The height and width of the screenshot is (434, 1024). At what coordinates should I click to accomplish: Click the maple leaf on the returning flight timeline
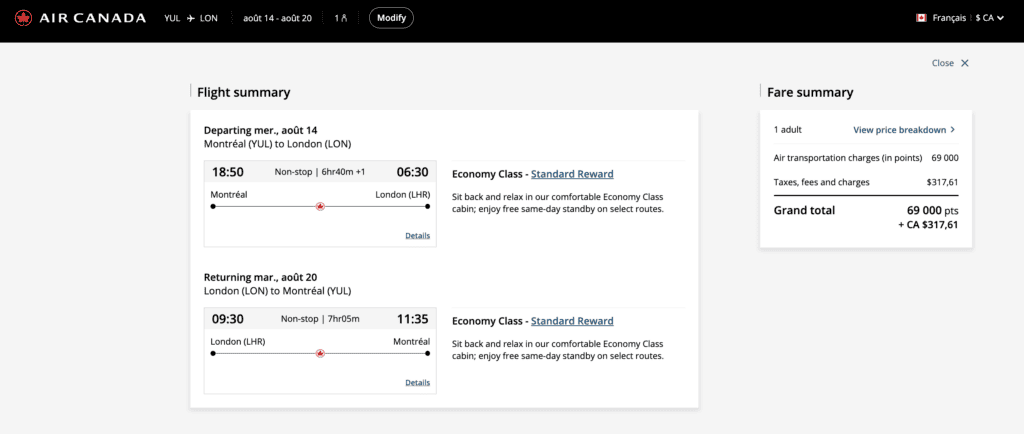(320, 353)
